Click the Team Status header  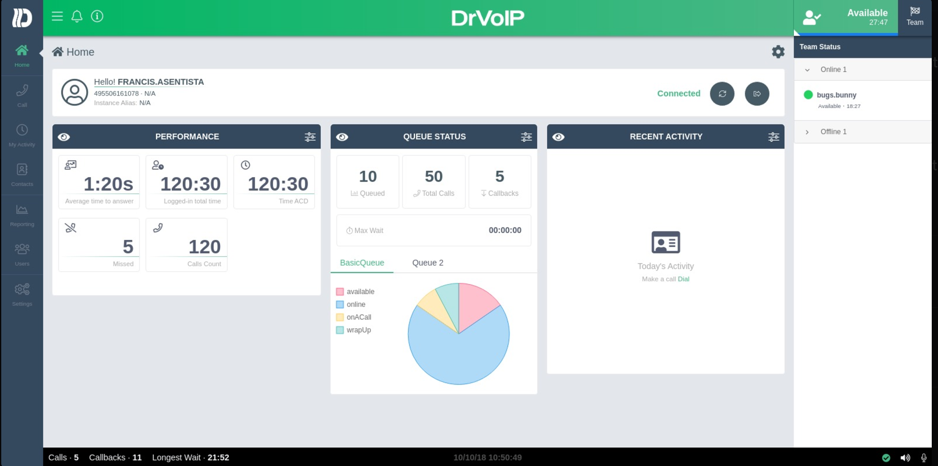[865, 47]
